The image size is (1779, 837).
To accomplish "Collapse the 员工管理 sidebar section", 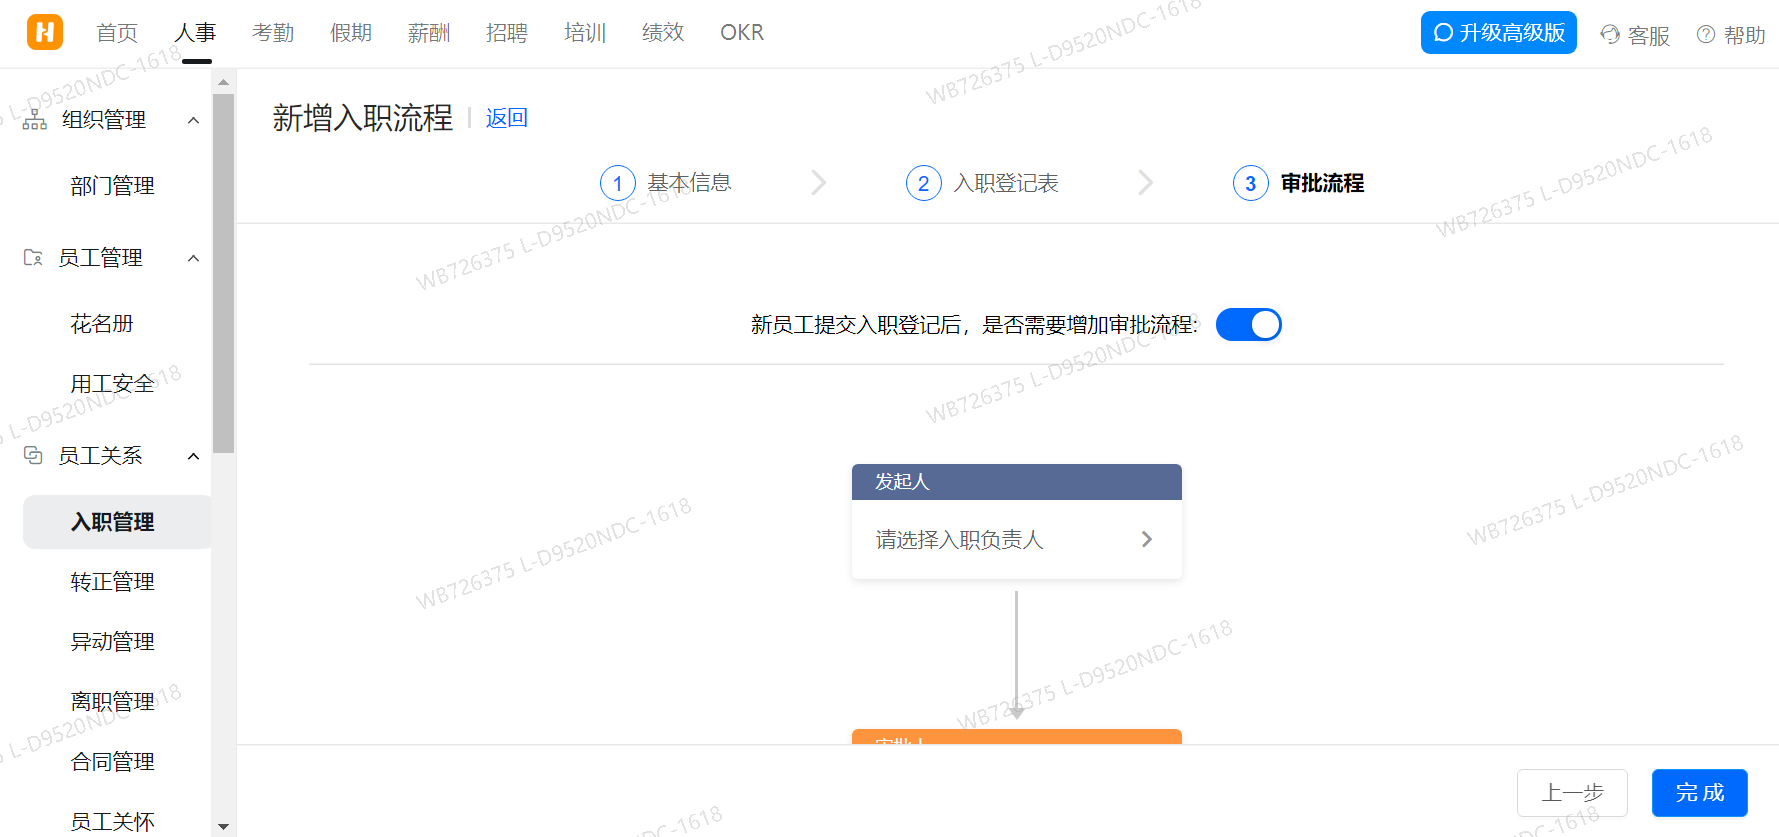I will (x=194, y=258).
